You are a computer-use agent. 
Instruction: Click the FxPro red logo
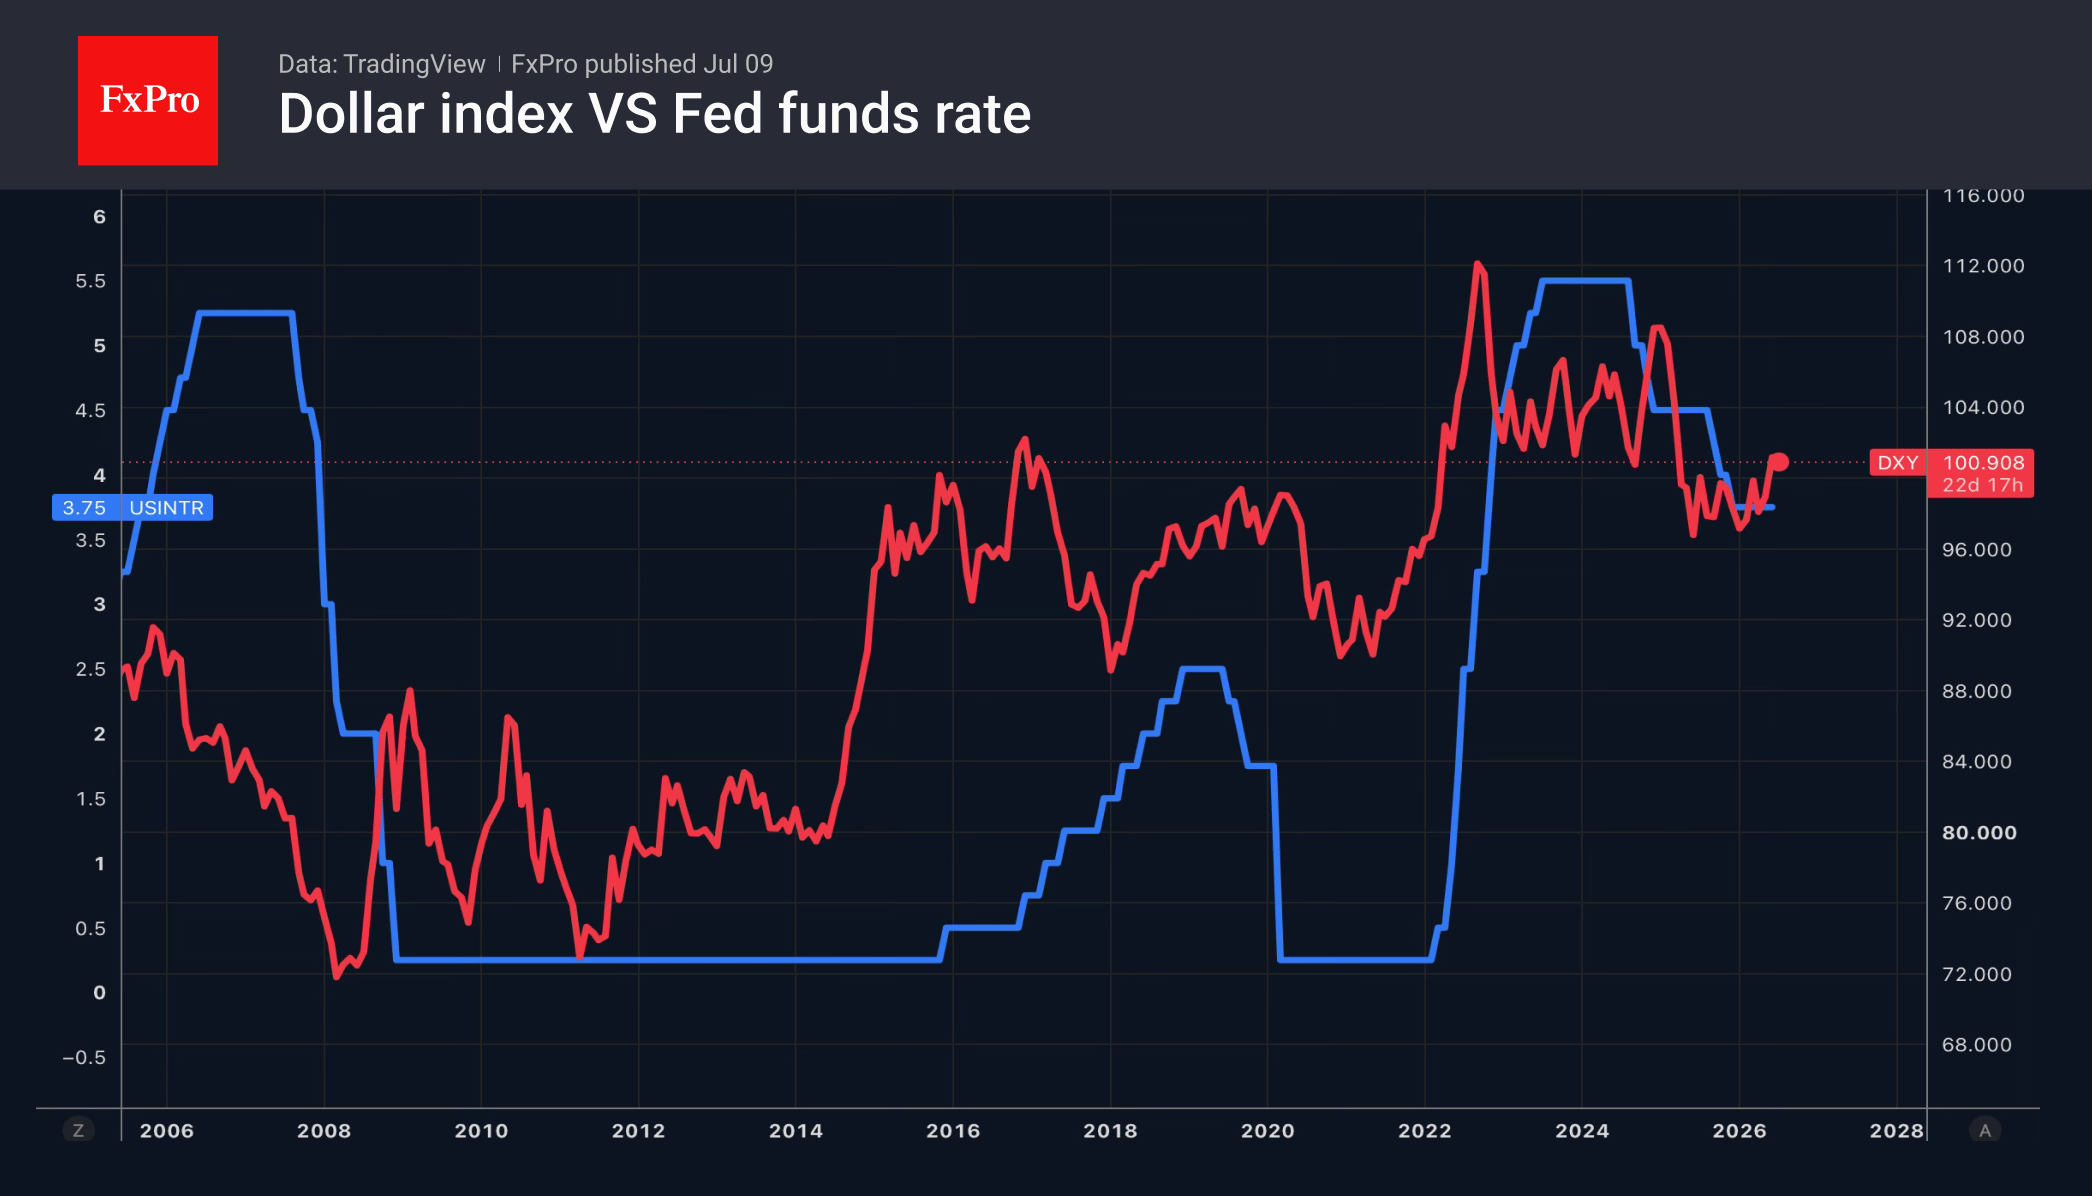[x=148, y=100]
